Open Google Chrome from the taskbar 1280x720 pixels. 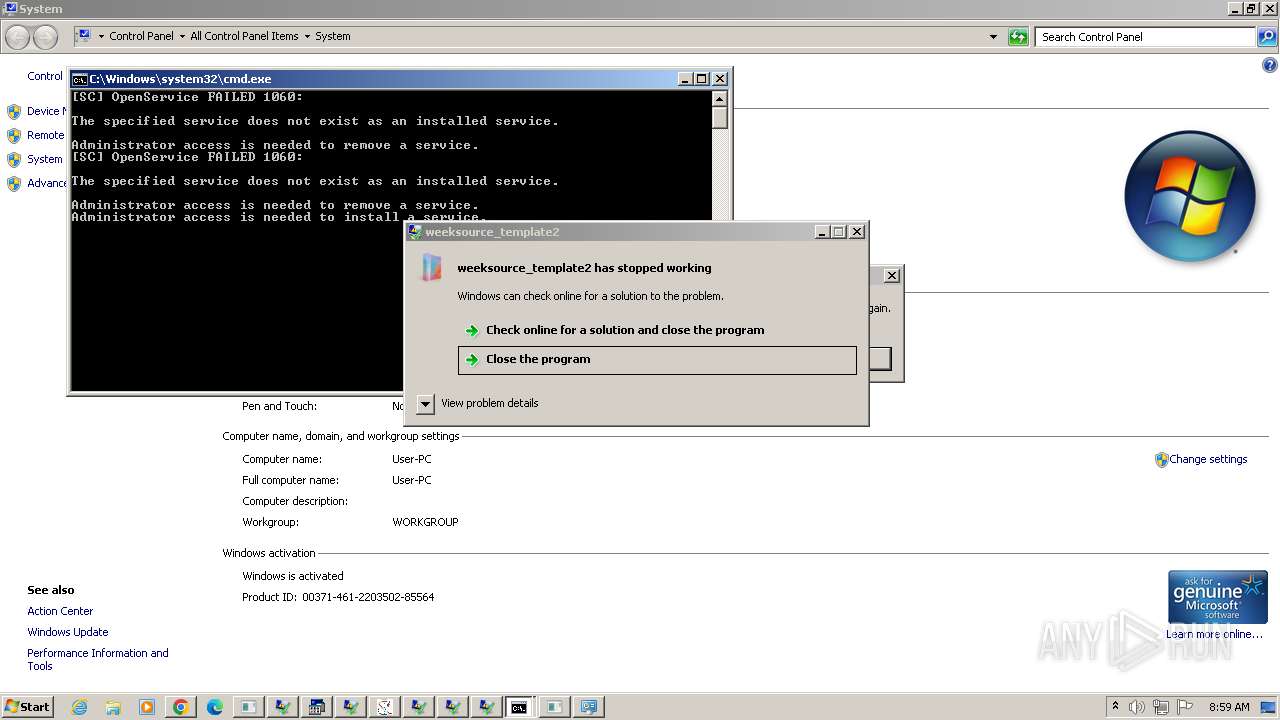click(181, 707)
